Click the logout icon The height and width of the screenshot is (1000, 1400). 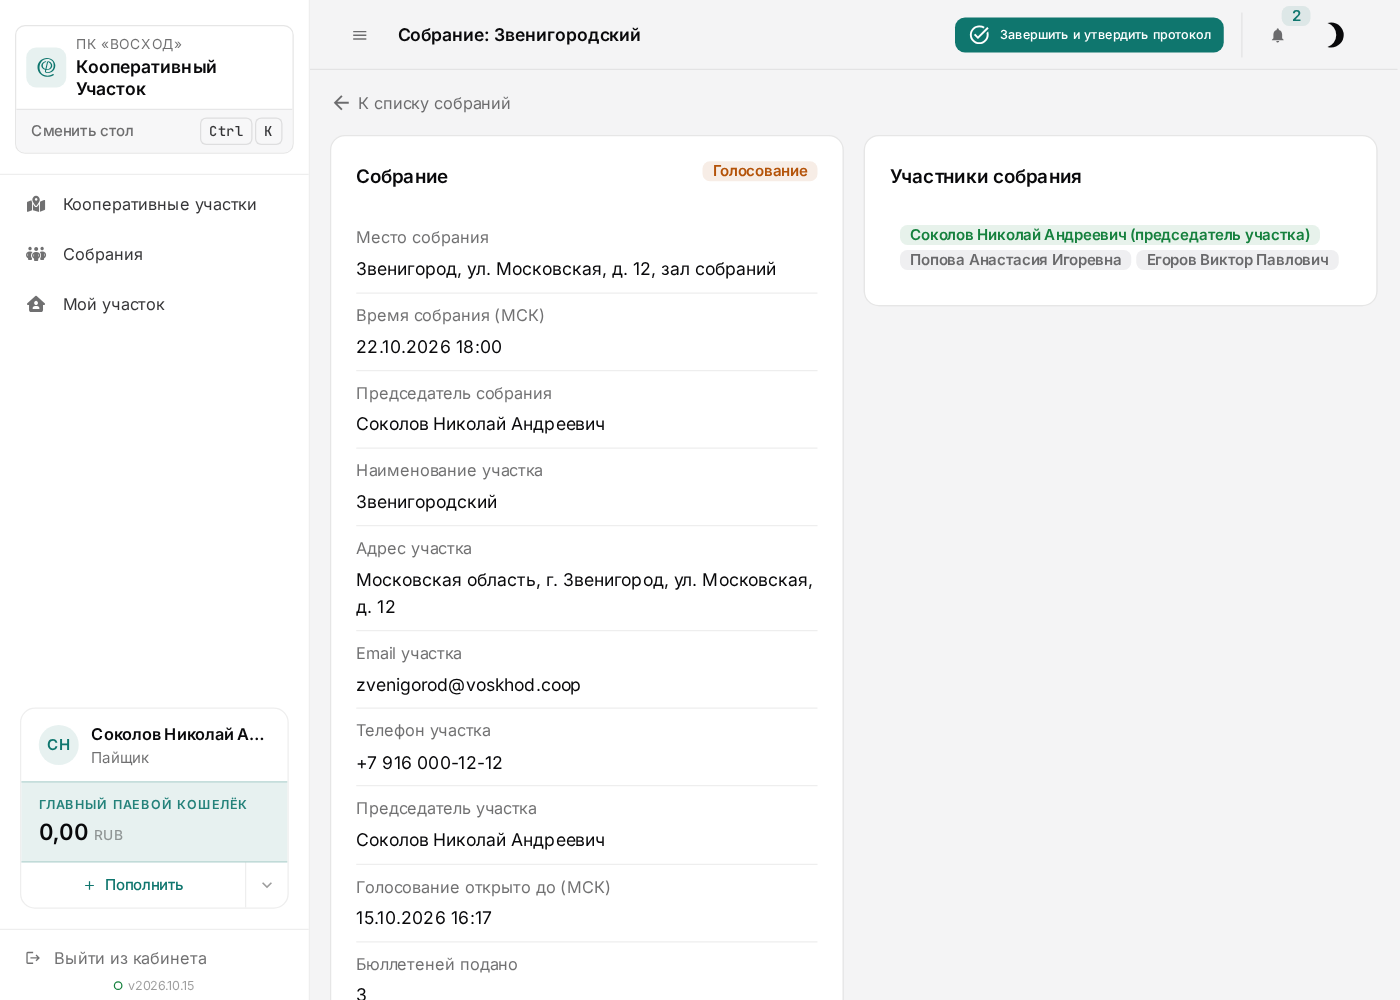(x=33, y=958)
